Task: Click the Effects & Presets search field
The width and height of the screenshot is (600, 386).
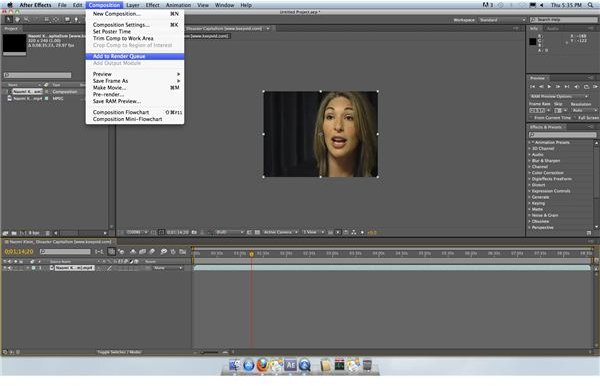Action: (562, 135)
